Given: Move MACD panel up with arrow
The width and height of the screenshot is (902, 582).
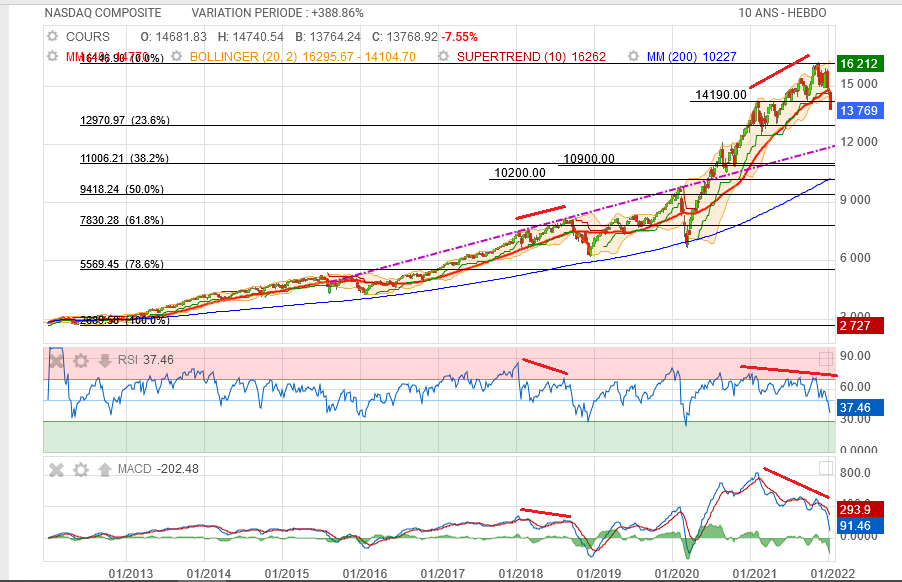Looking at the screenshot, I should click(105, 470).
